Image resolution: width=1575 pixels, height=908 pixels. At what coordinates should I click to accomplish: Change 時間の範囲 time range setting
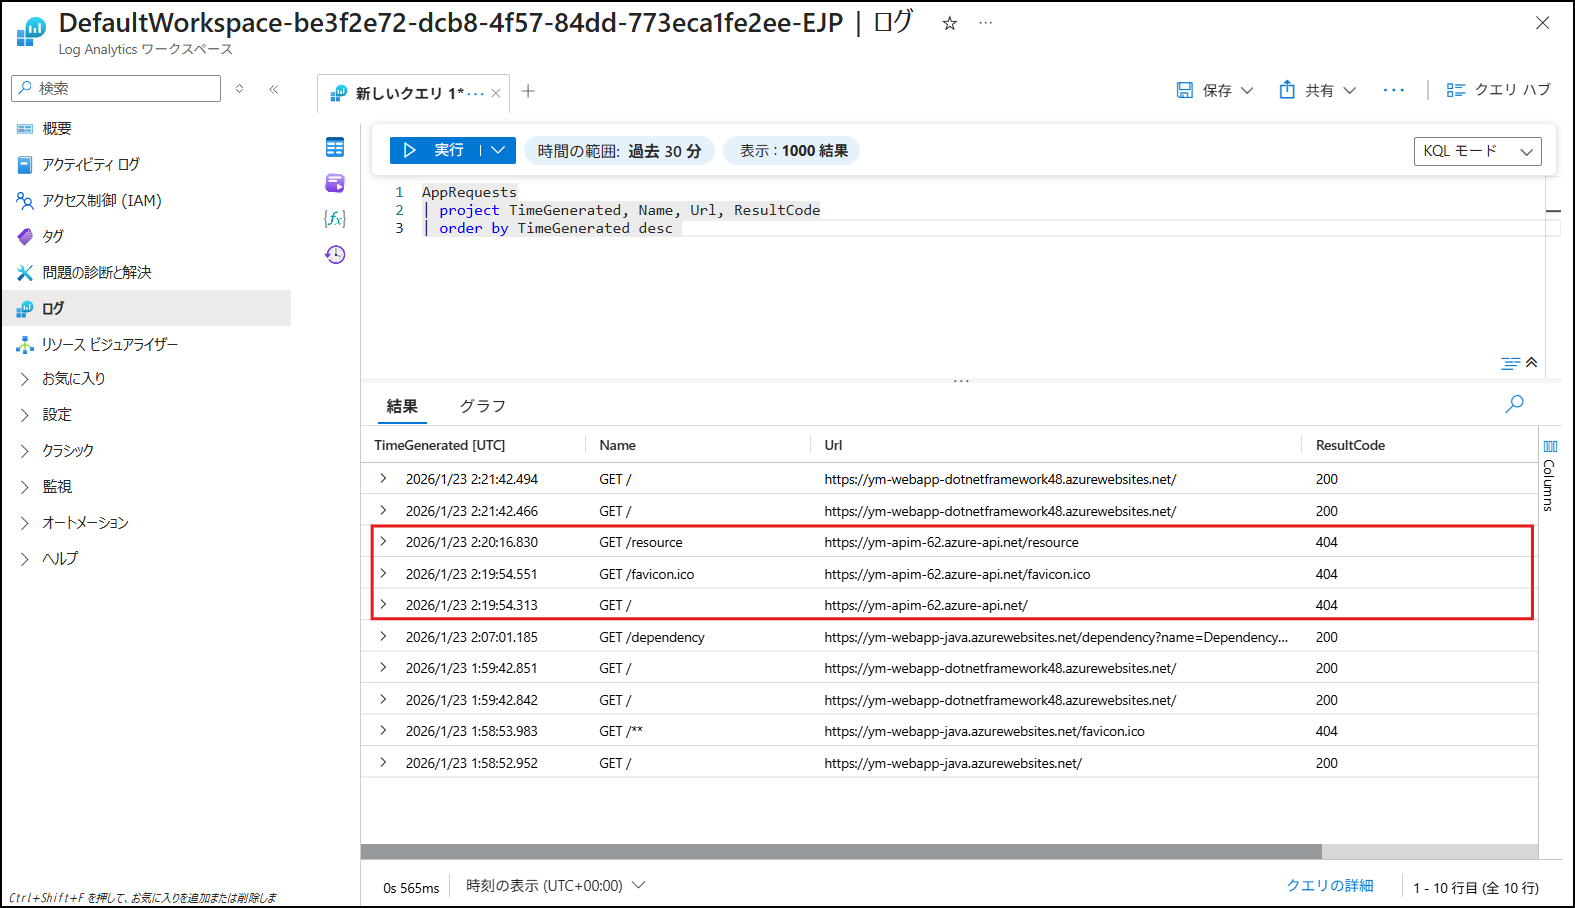[619, 151]
